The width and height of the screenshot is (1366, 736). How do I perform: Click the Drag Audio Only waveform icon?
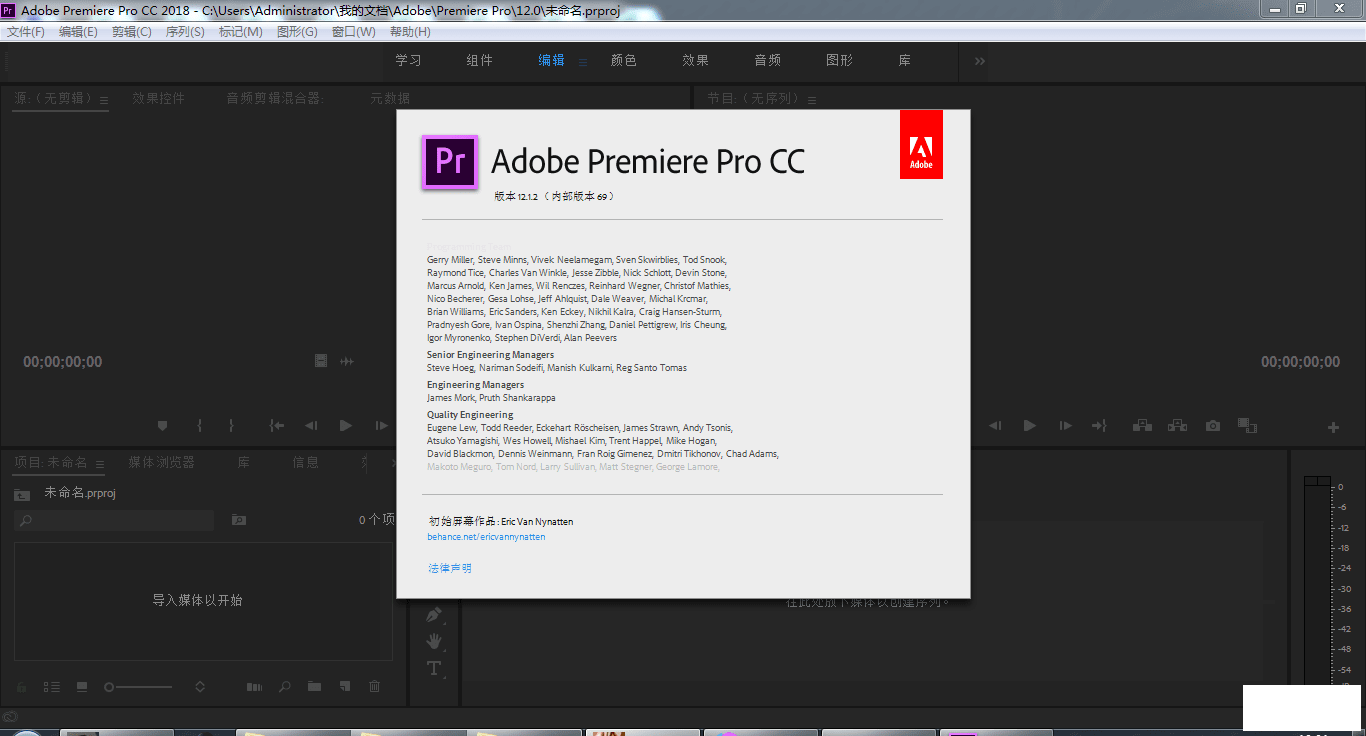coord(347,361)
